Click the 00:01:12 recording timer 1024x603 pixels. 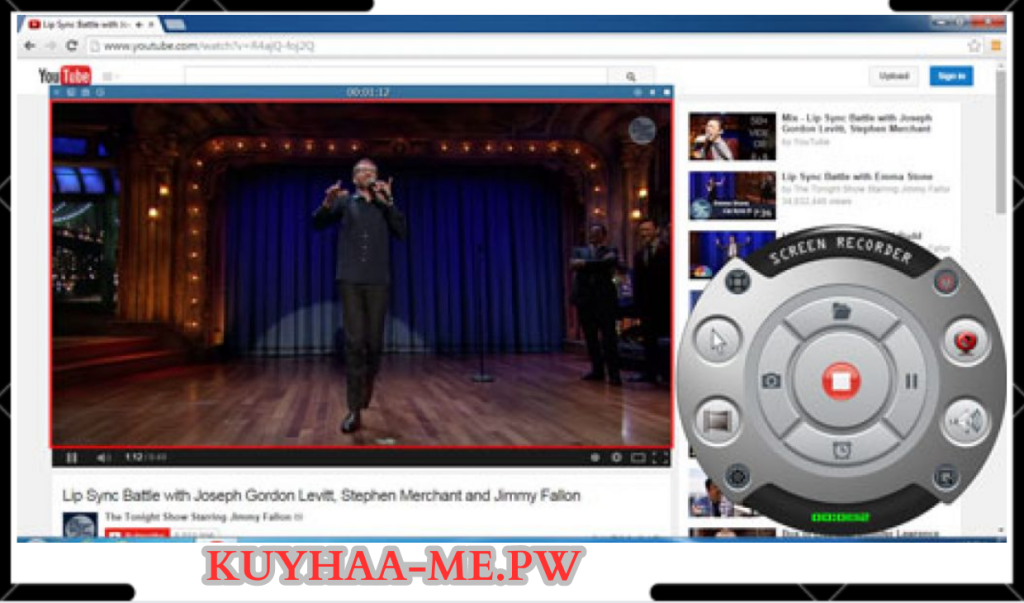pos(368,92)
